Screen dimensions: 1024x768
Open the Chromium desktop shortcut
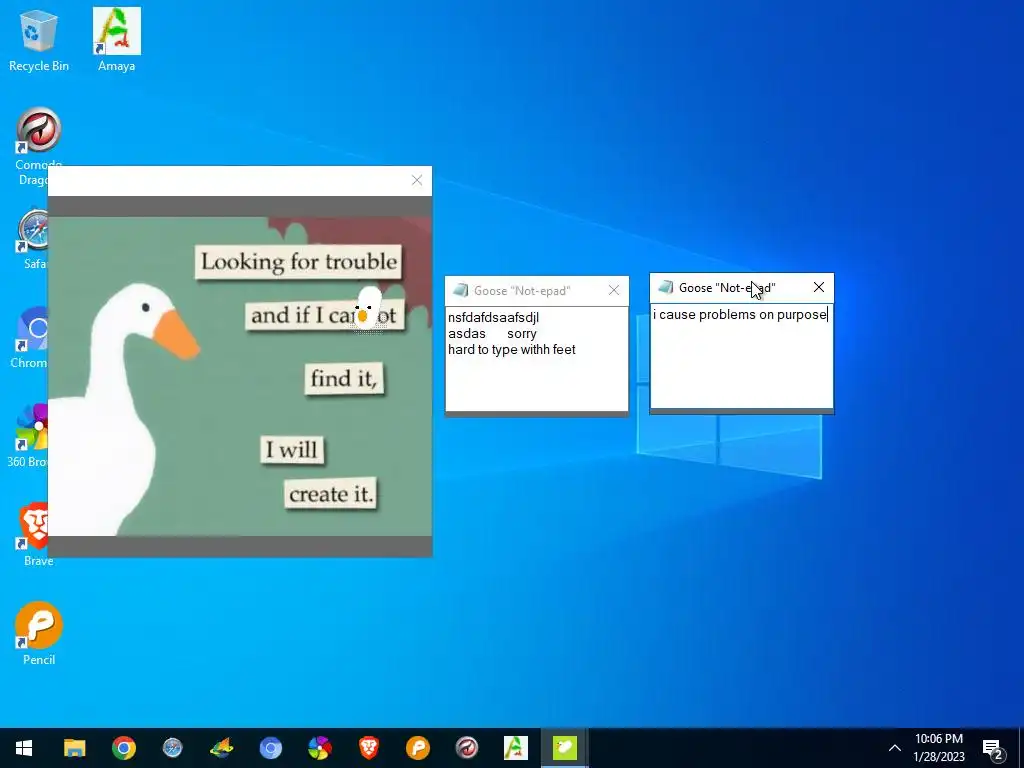click(x=29, y=338)
